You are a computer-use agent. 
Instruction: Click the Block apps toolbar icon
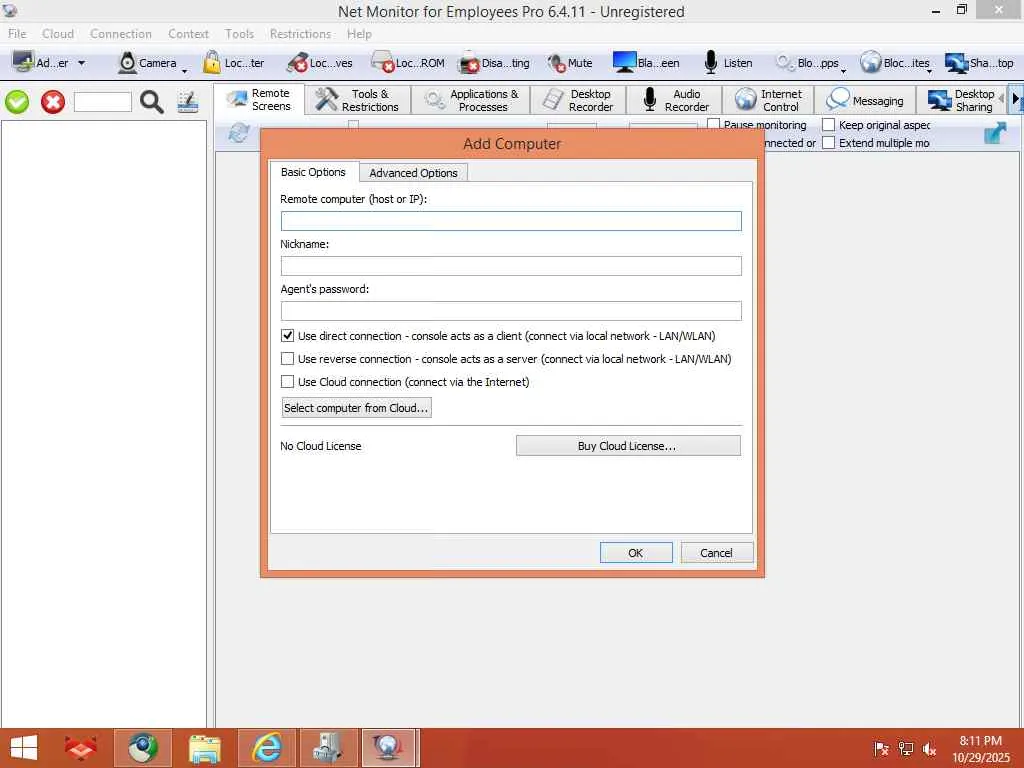[x=784, y=63]
